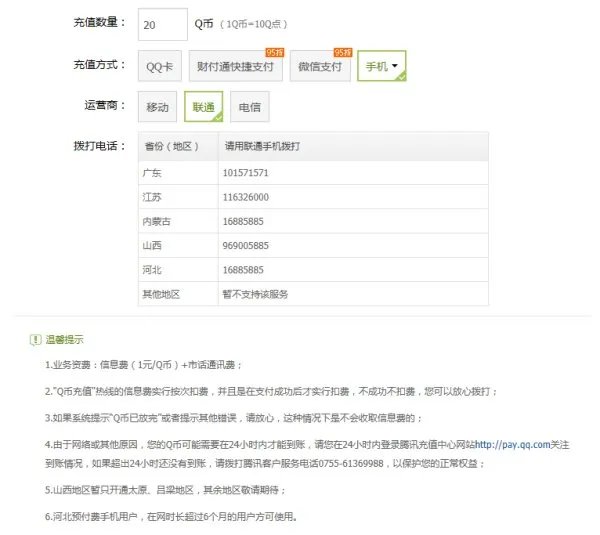Select phone number 969005885
This screenshot has height=535, width=600.
[246, 246]
